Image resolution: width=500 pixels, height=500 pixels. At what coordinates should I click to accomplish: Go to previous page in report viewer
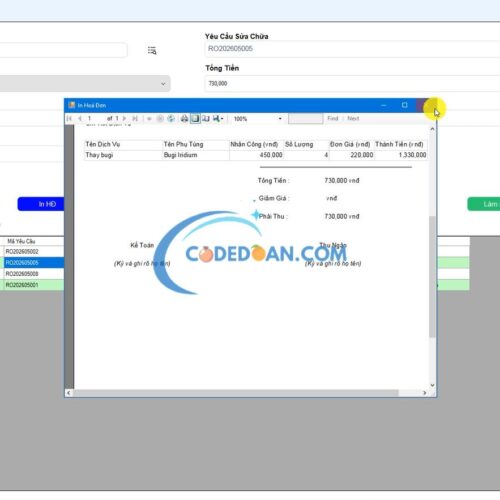click(80, 119)
